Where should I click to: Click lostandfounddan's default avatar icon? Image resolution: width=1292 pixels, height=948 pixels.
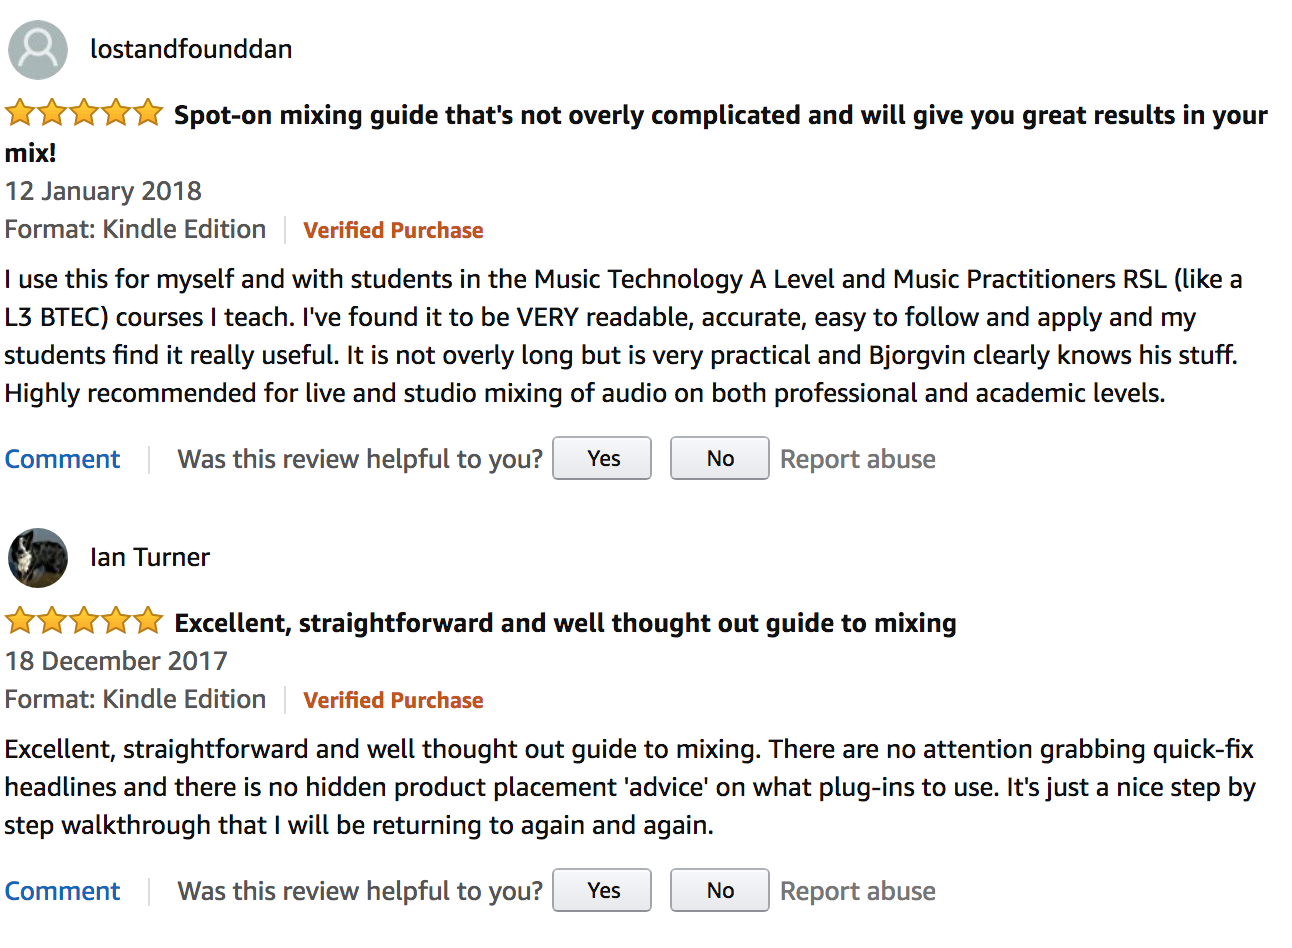38,50
